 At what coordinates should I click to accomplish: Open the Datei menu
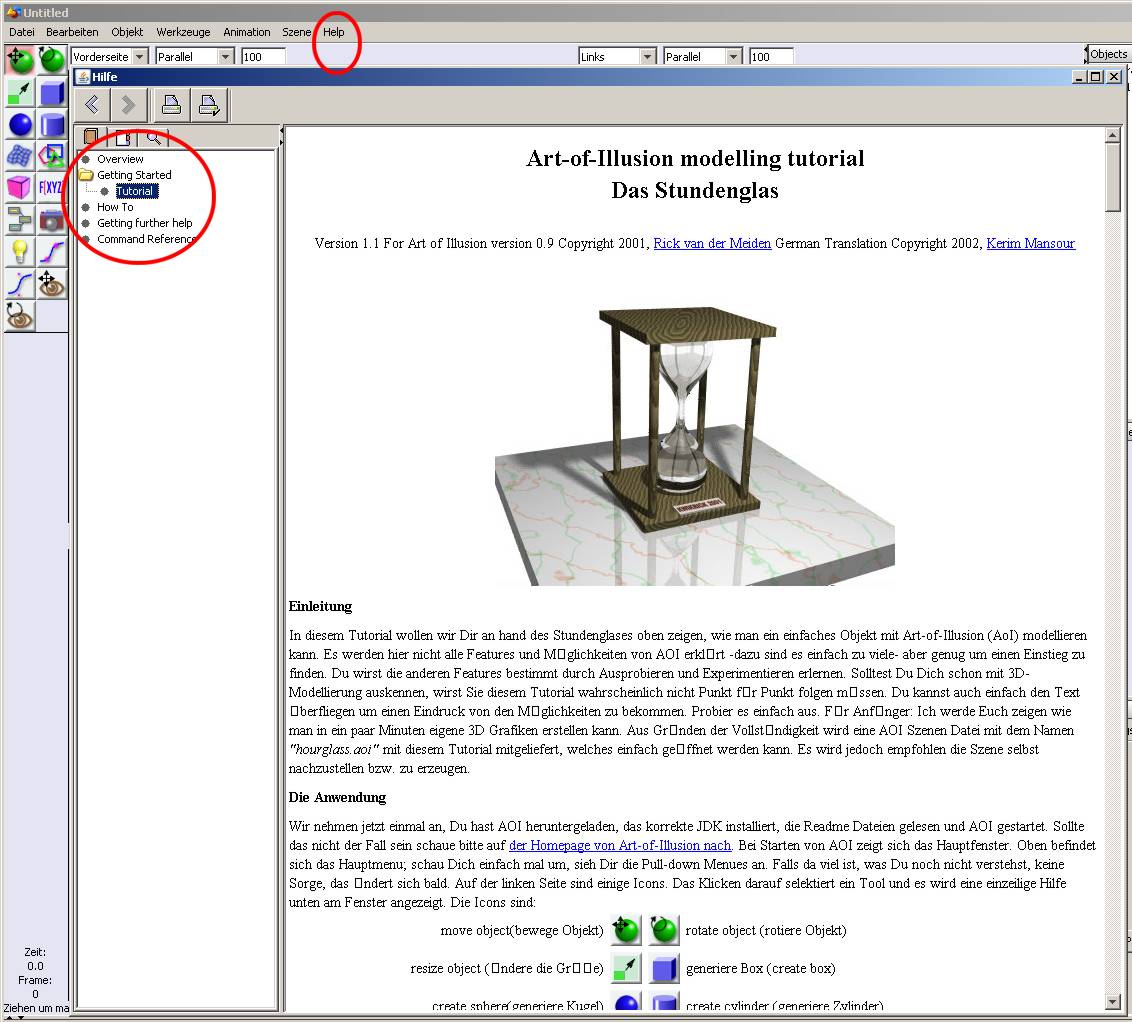22,32
